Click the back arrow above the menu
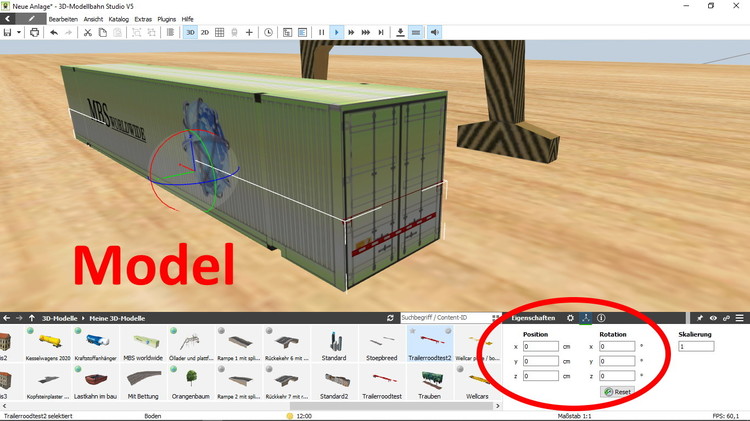 (8, 19)
